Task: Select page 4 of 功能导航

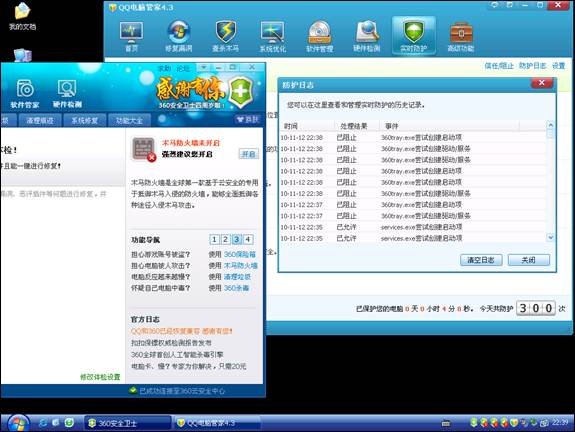Action: 248,239
